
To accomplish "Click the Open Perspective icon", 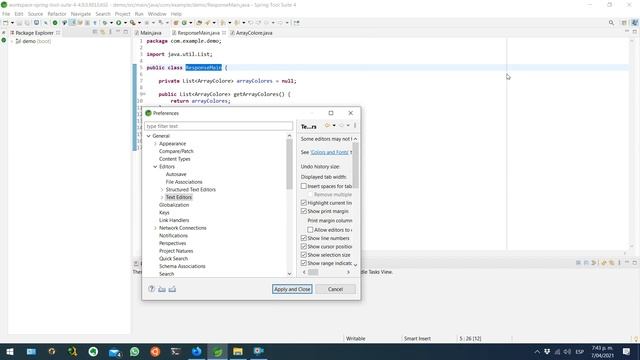I will tap(624, 23).
